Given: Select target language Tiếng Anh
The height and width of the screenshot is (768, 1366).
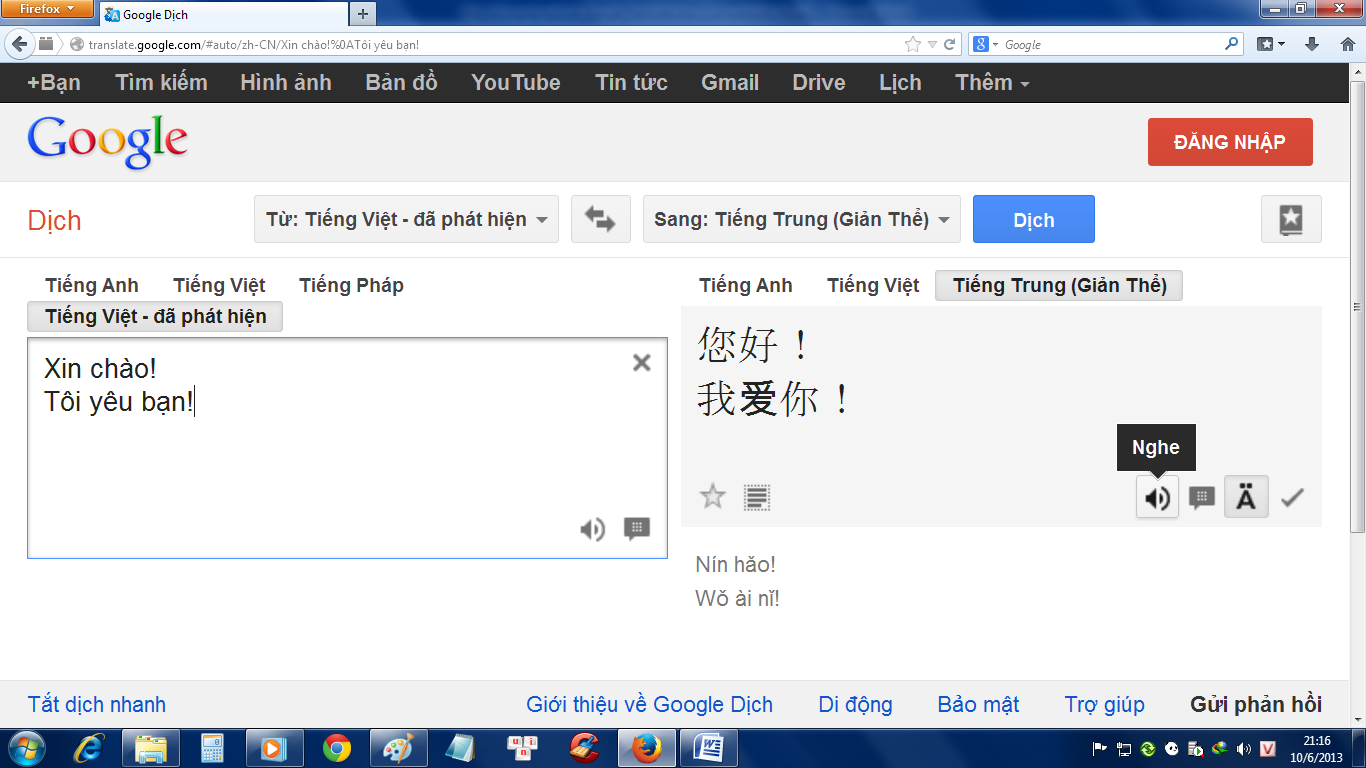Looking at the screenshot, I should (x=746, y=285).
